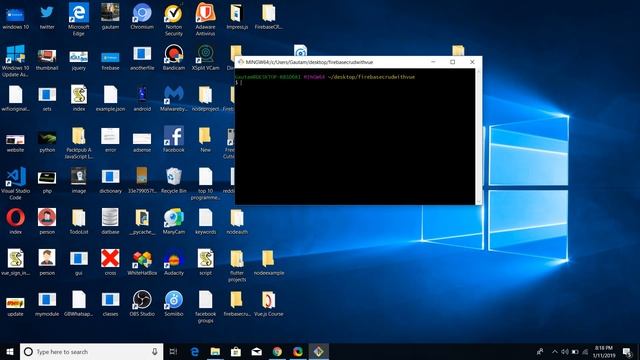Select the mymodule desktop icon
640x360 pixels.
[x=47, y=304]
